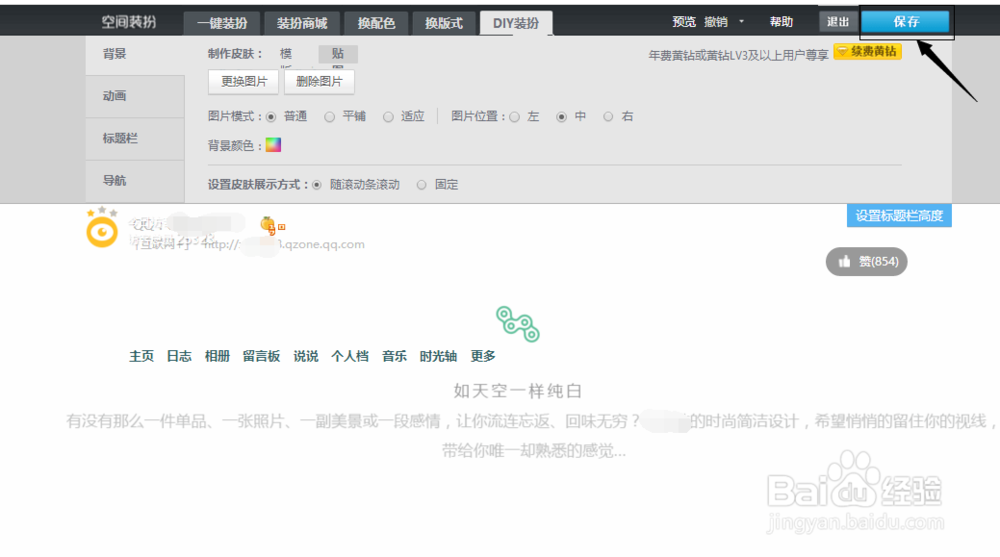Open the 导航 side panel item
1000x557 pixels.
tap(135, 181)
